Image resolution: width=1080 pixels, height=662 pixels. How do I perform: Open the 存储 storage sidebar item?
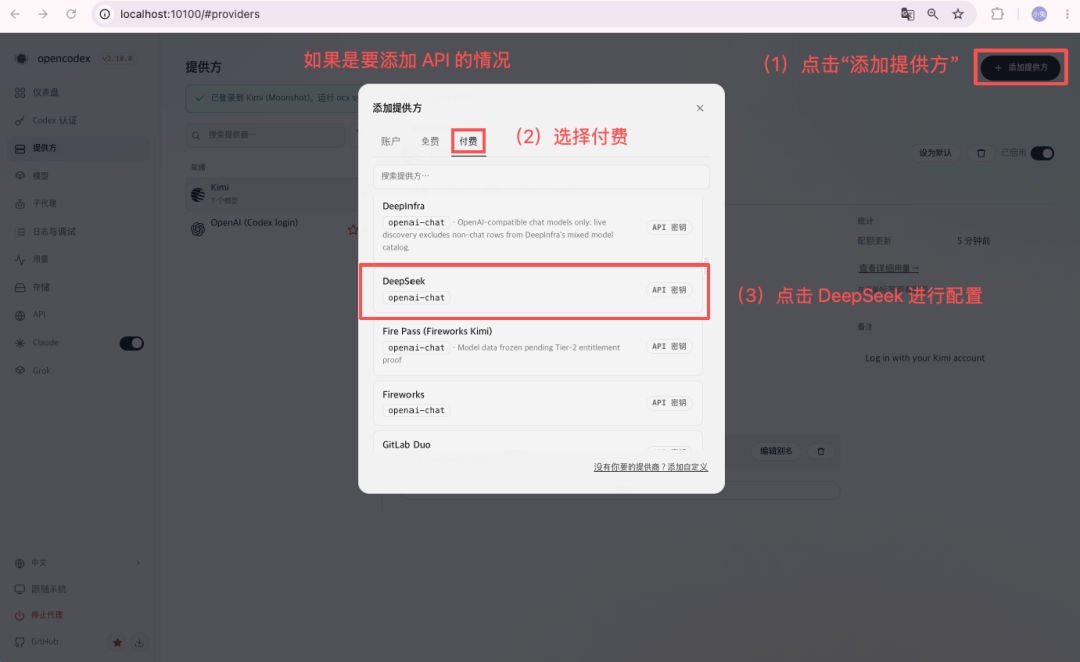point(78,287)
